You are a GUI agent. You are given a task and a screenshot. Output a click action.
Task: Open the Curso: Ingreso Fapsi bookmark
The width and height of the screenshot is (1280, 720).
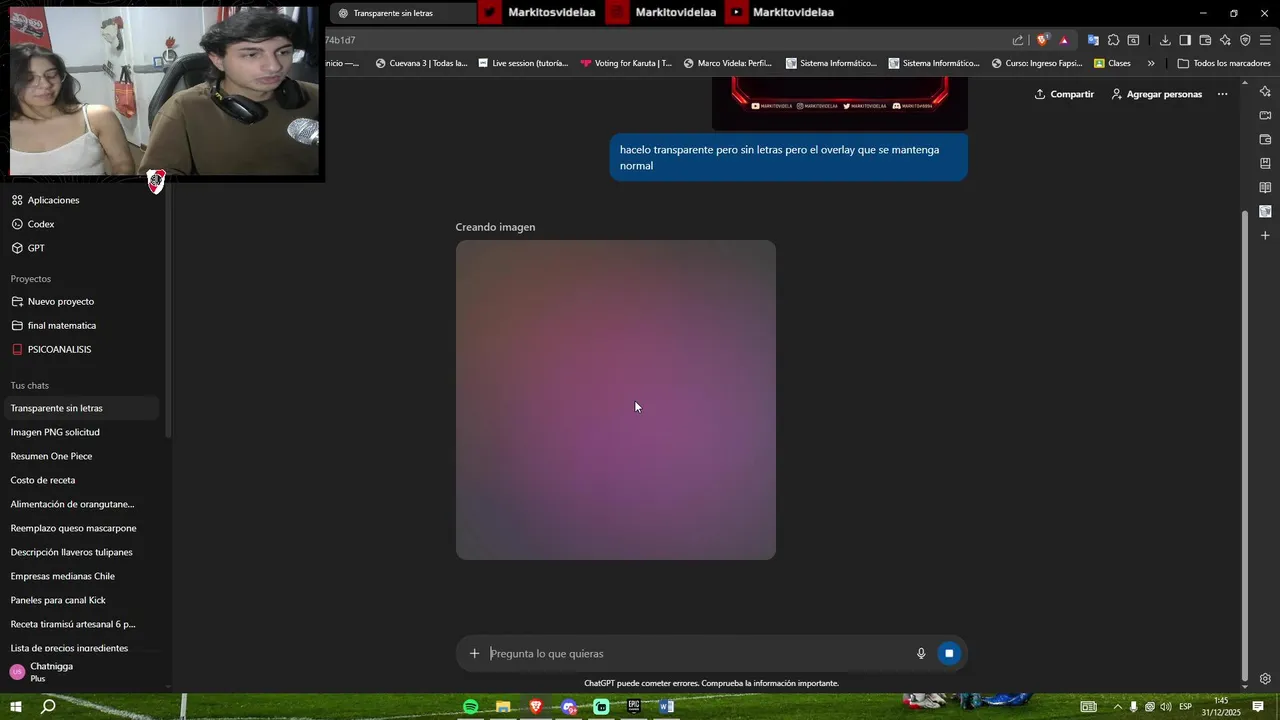click(x=1036, y=63)
